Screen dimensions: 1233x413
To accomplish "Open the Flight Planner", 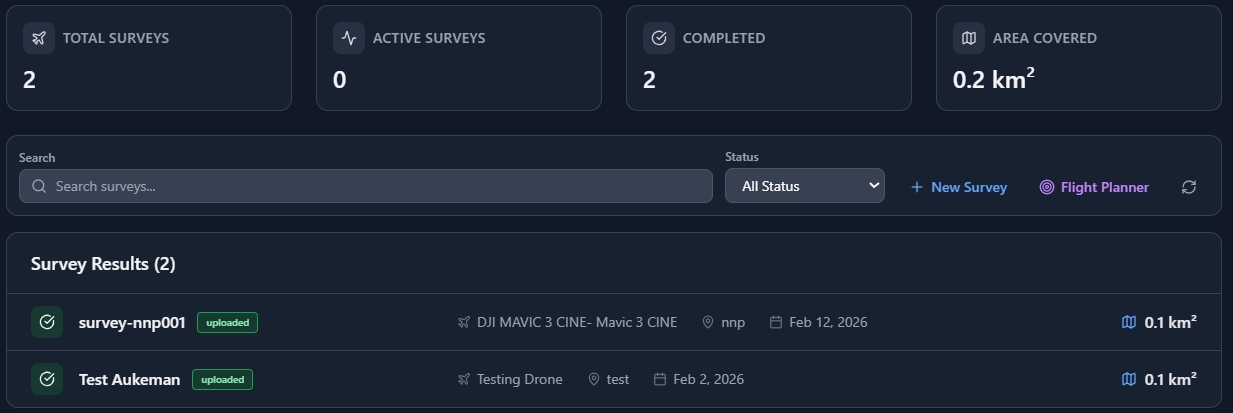I will pyautogui.click(x=1094, y=187).
